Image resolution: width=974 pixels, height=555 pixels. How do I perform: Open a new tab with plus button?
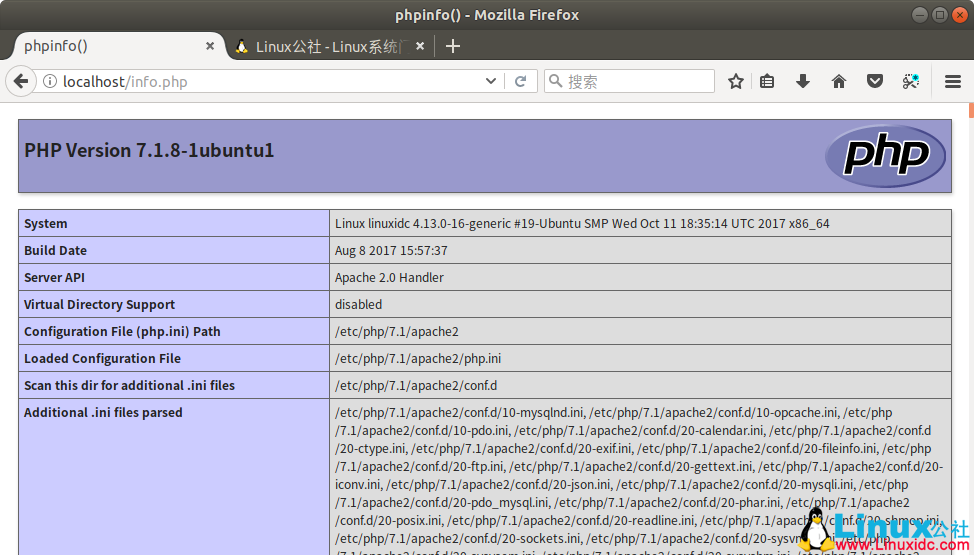(453, 46)
